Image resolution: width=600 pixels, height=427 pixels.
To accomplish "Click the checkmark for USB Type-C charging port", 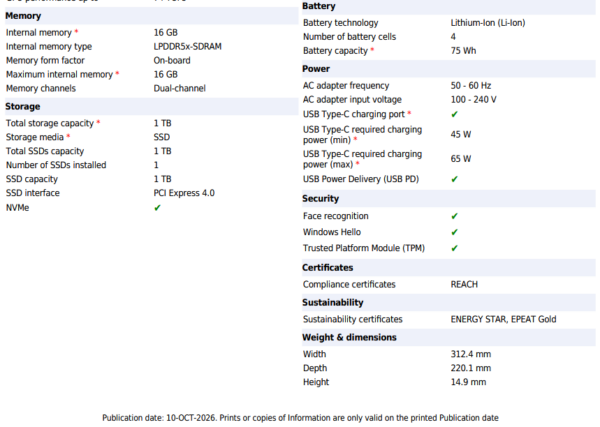I will pyautogui.click(x=454, y=114).
